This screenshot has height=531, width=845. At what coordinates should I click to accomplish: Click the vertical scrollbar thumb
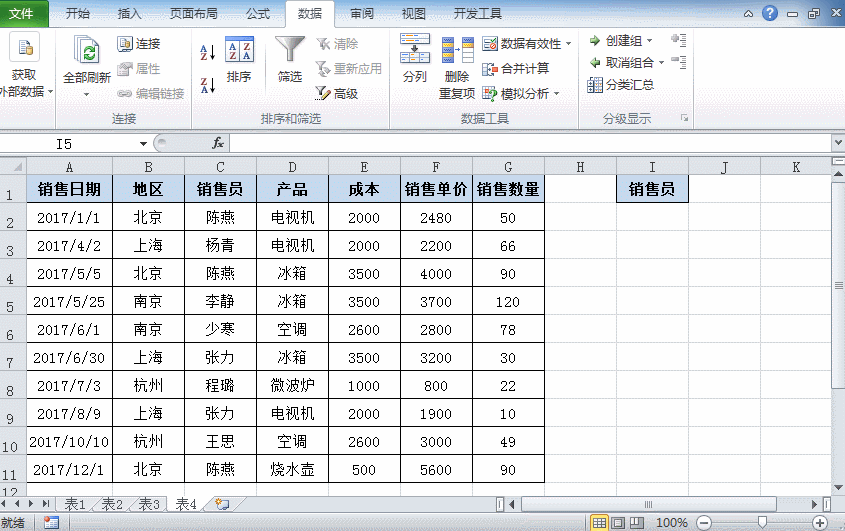coord(839,285)
